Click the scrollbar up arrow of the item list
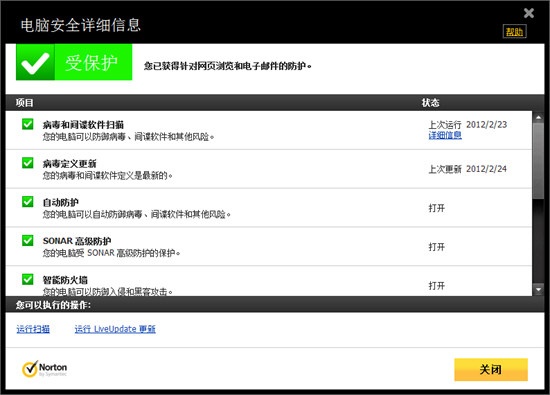550x395 pixels. pyautogui.click(x=538, y=118)
